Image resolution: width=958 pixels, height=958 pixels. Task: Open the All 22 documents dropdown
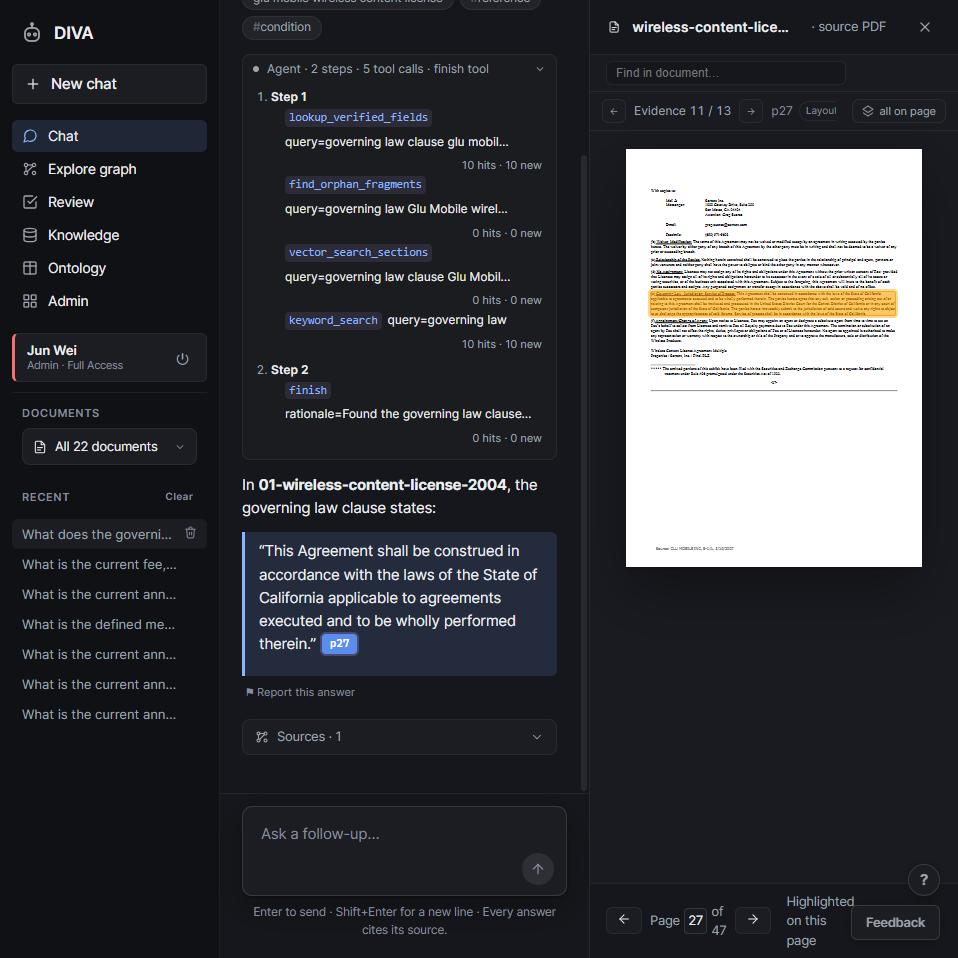pos(109,447)
